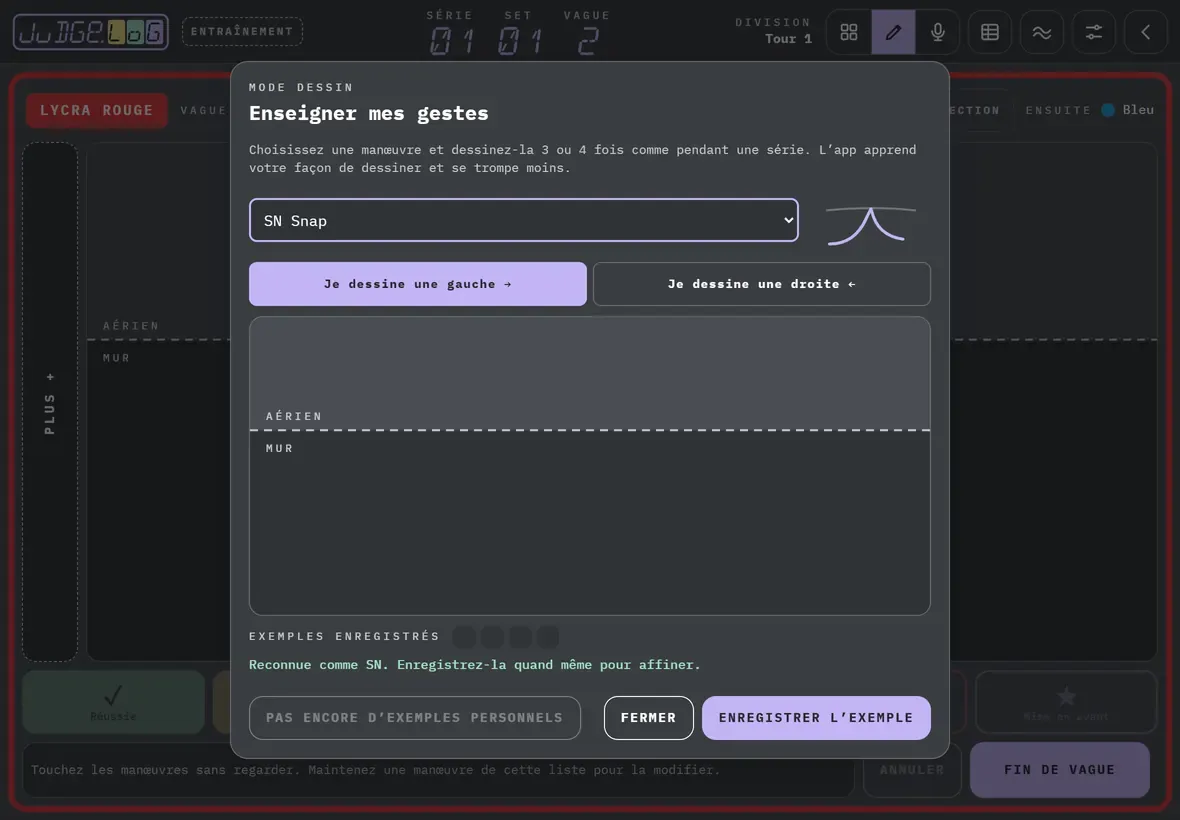
Task: Click the "Enseigner mes gestes" heading
Action: (x=369, y=113)
